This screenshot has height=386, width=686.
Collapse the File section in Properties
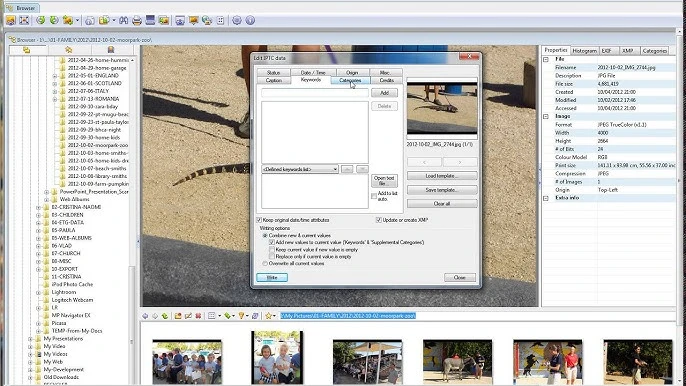[546, 59]
